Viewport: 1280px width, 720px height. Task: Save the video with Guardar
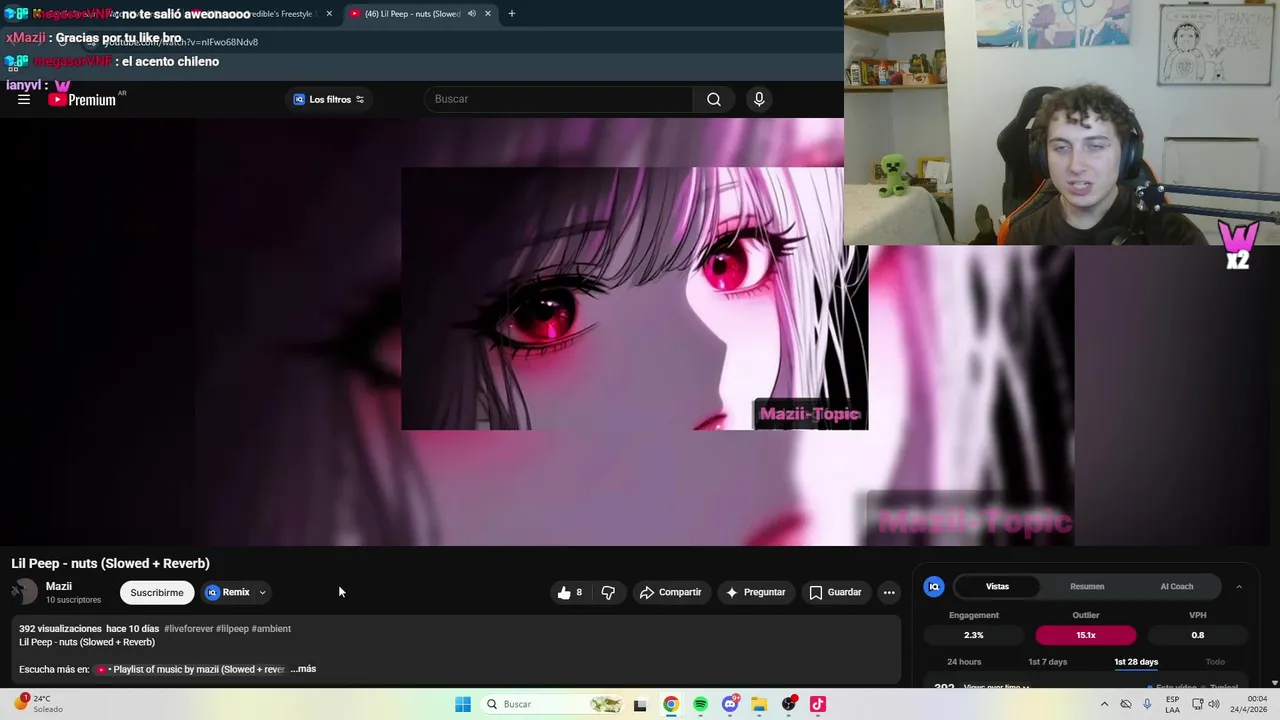pos(835,592)
